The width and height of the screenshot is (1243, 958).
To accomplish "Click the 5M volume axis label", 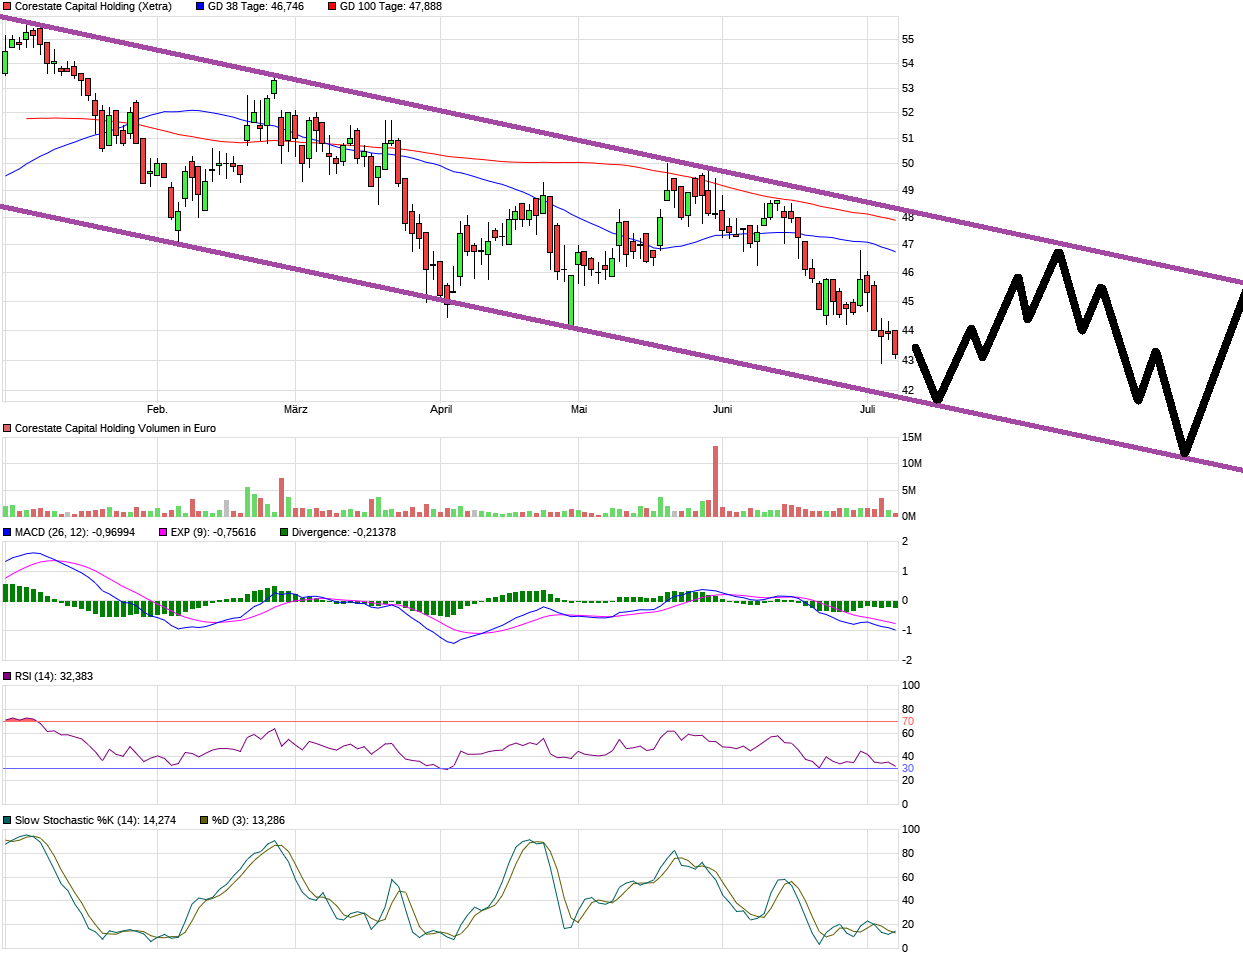I will [909, 490].
